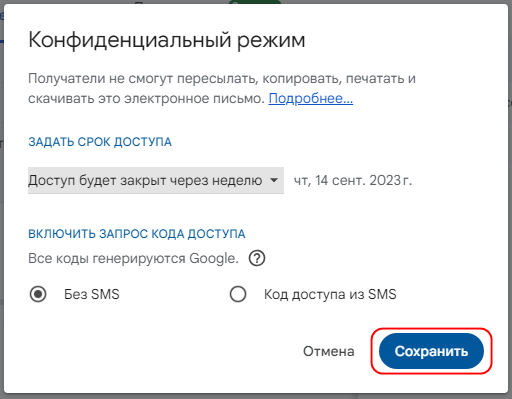Click the description text about recipients' restrictions
This screenshot has width=512, height=399.
pyautogui.click(x=222, y=88)
